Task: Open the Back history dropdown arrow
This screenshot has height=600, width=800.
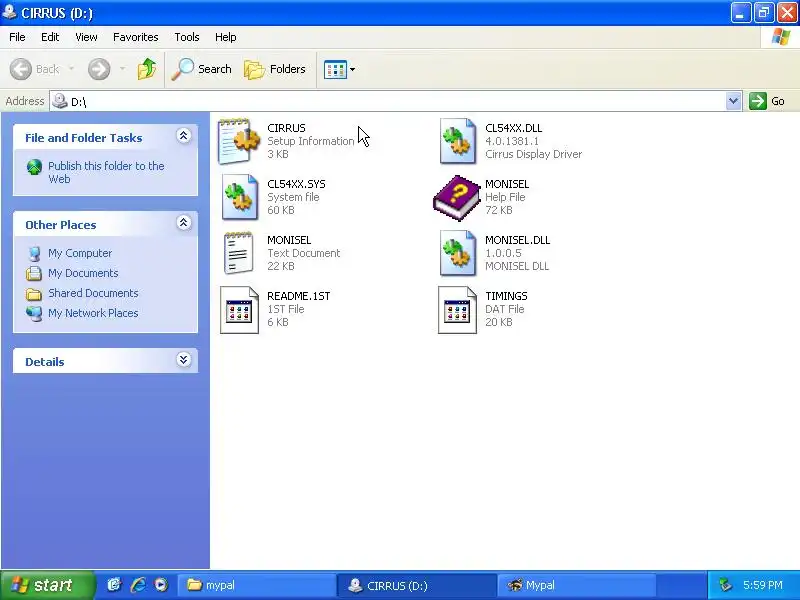Action: [x=71, y=69]
